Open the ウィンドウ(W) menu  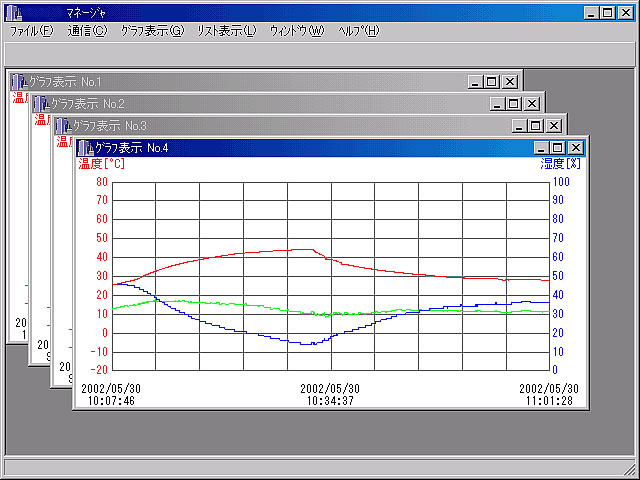(x=297, y=31)
